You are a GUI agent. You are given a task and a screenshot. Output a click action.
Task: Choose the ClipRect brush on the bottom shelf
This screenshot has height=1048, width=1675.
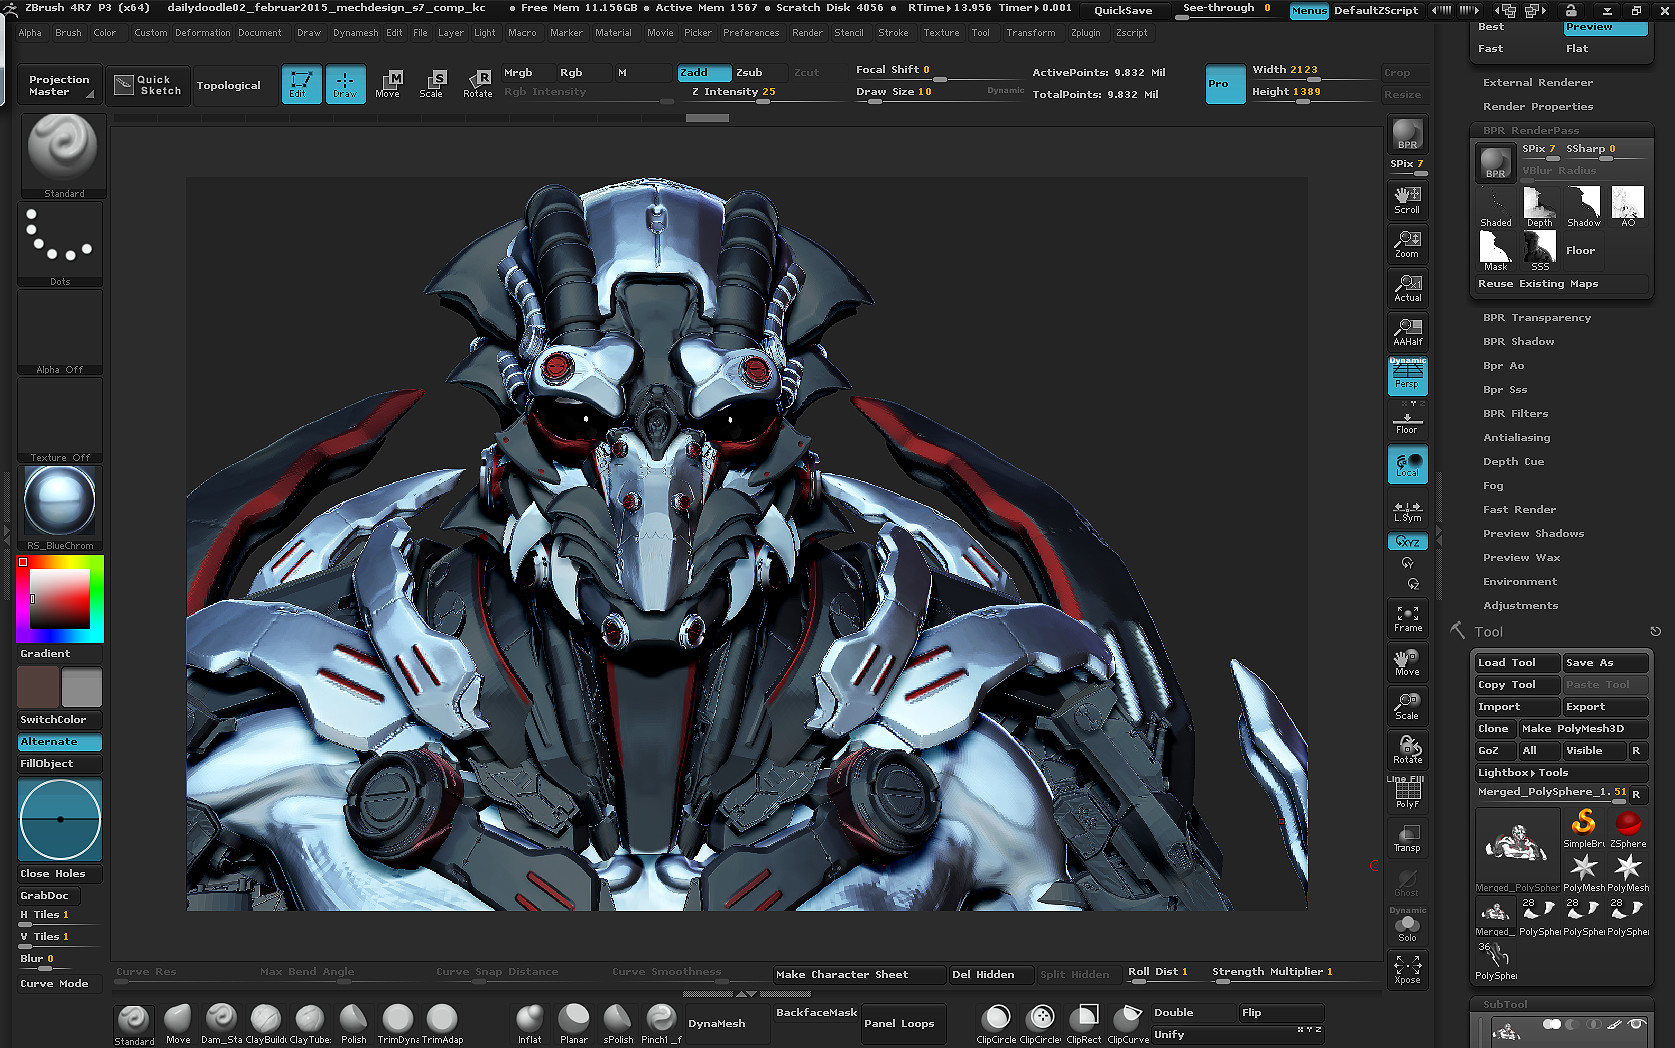pyautogui.click(x=1084, y=1024)
